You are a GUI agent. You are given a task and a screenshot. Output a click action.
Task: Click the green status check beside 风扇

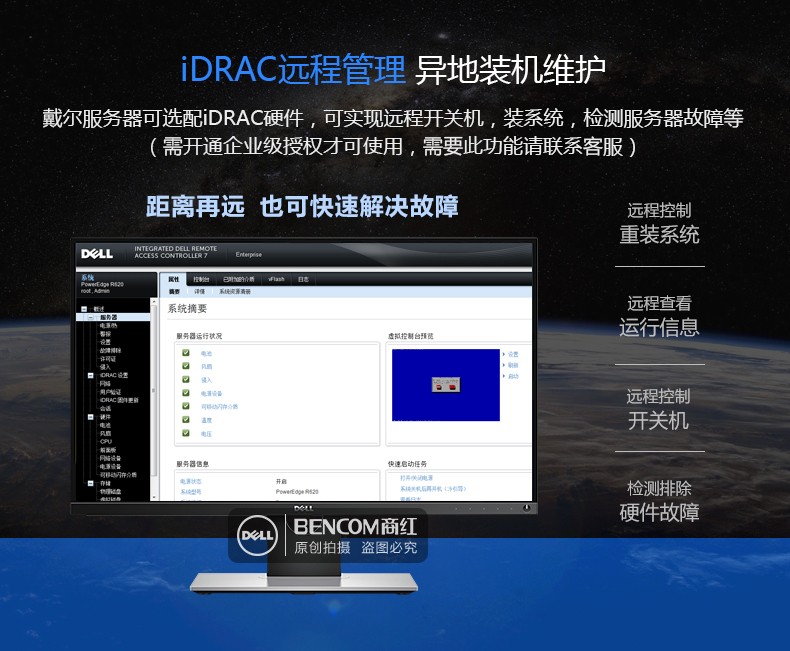click(186, 367)
